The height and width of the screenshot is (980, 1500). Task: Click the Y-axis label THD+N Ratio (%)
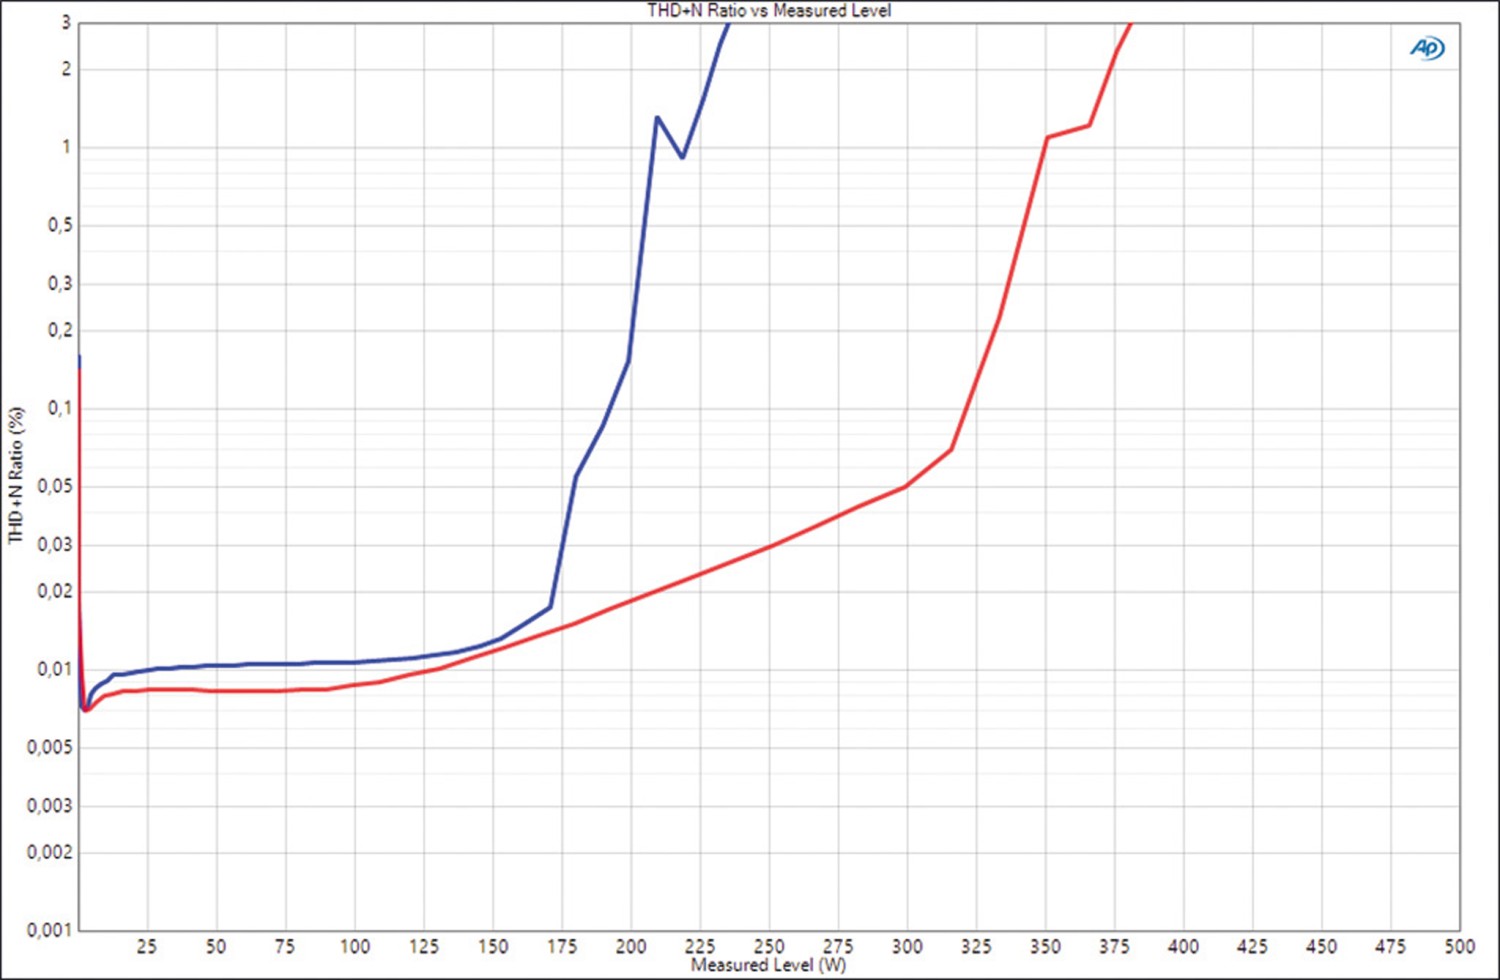click(16, 475)
